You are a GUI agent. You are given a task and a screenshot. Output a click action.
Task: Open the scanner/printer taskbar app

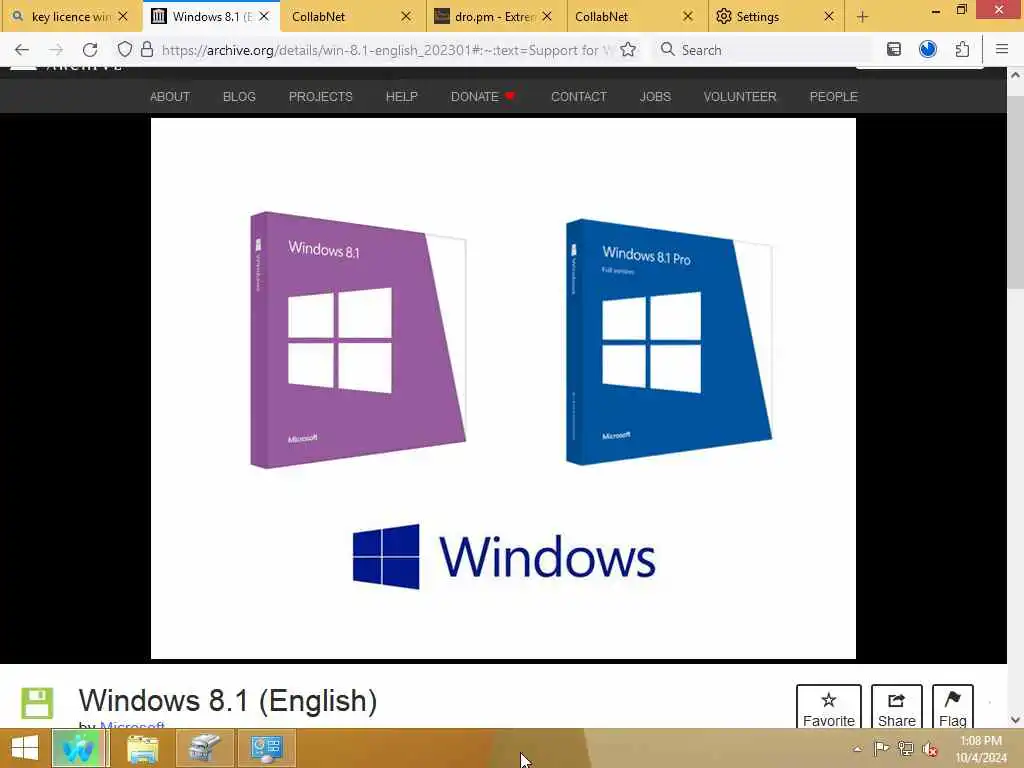[x=204, y=748]
